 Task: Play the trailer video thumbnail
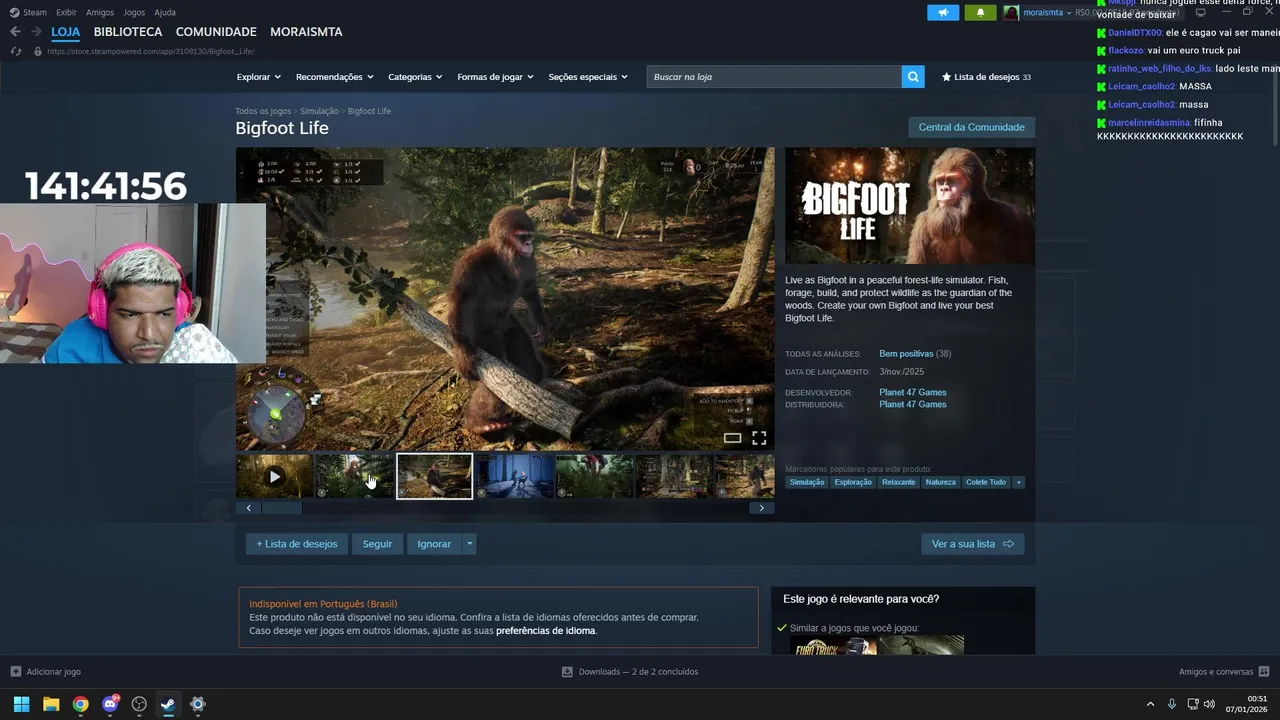[274, 476]
